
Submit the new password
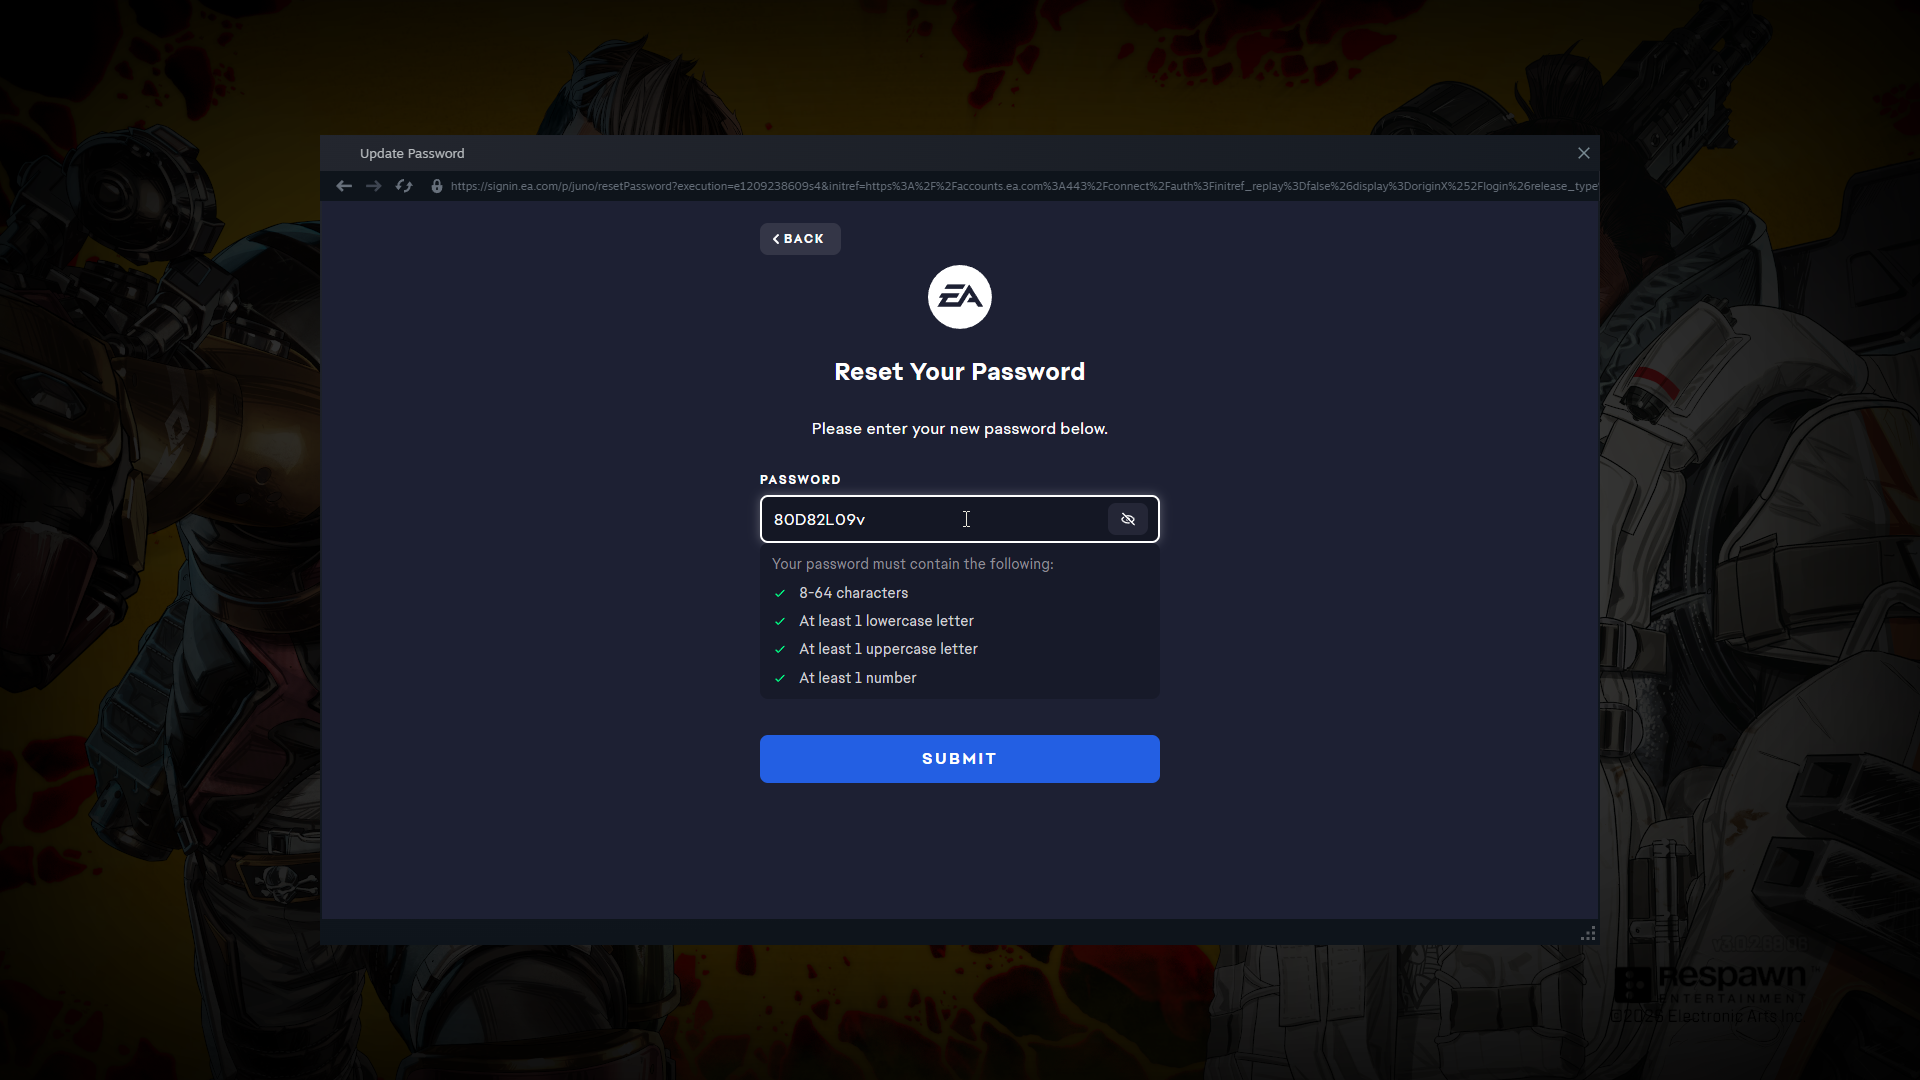tap(960, 759)
